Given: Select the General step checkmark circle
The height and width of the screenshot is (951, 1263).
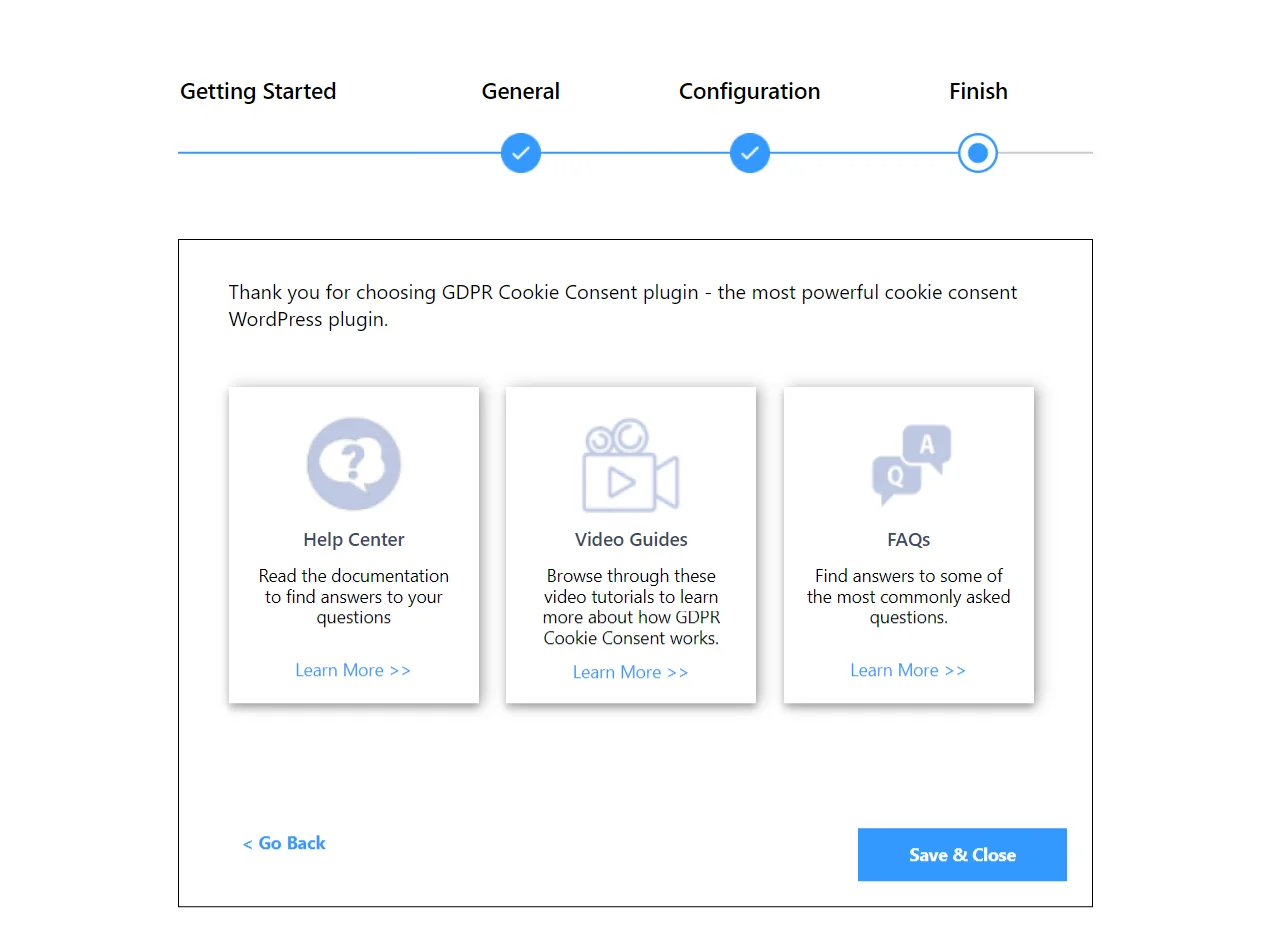Looking at the screenshot, I should pyautogui.click(x=521, y=153).
